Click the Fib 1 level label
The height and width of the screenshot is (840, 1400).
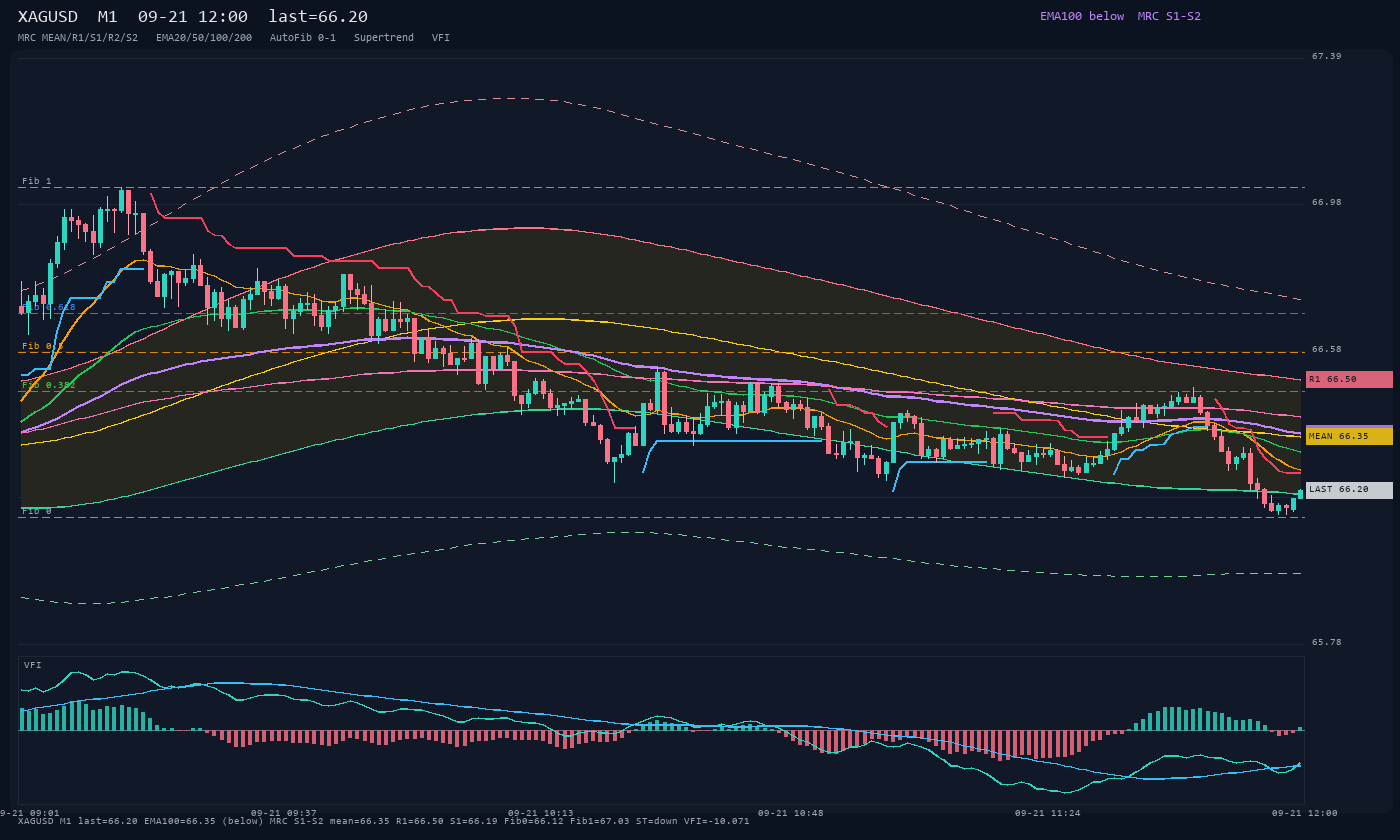pyautogui.click(x=37, y=181)
